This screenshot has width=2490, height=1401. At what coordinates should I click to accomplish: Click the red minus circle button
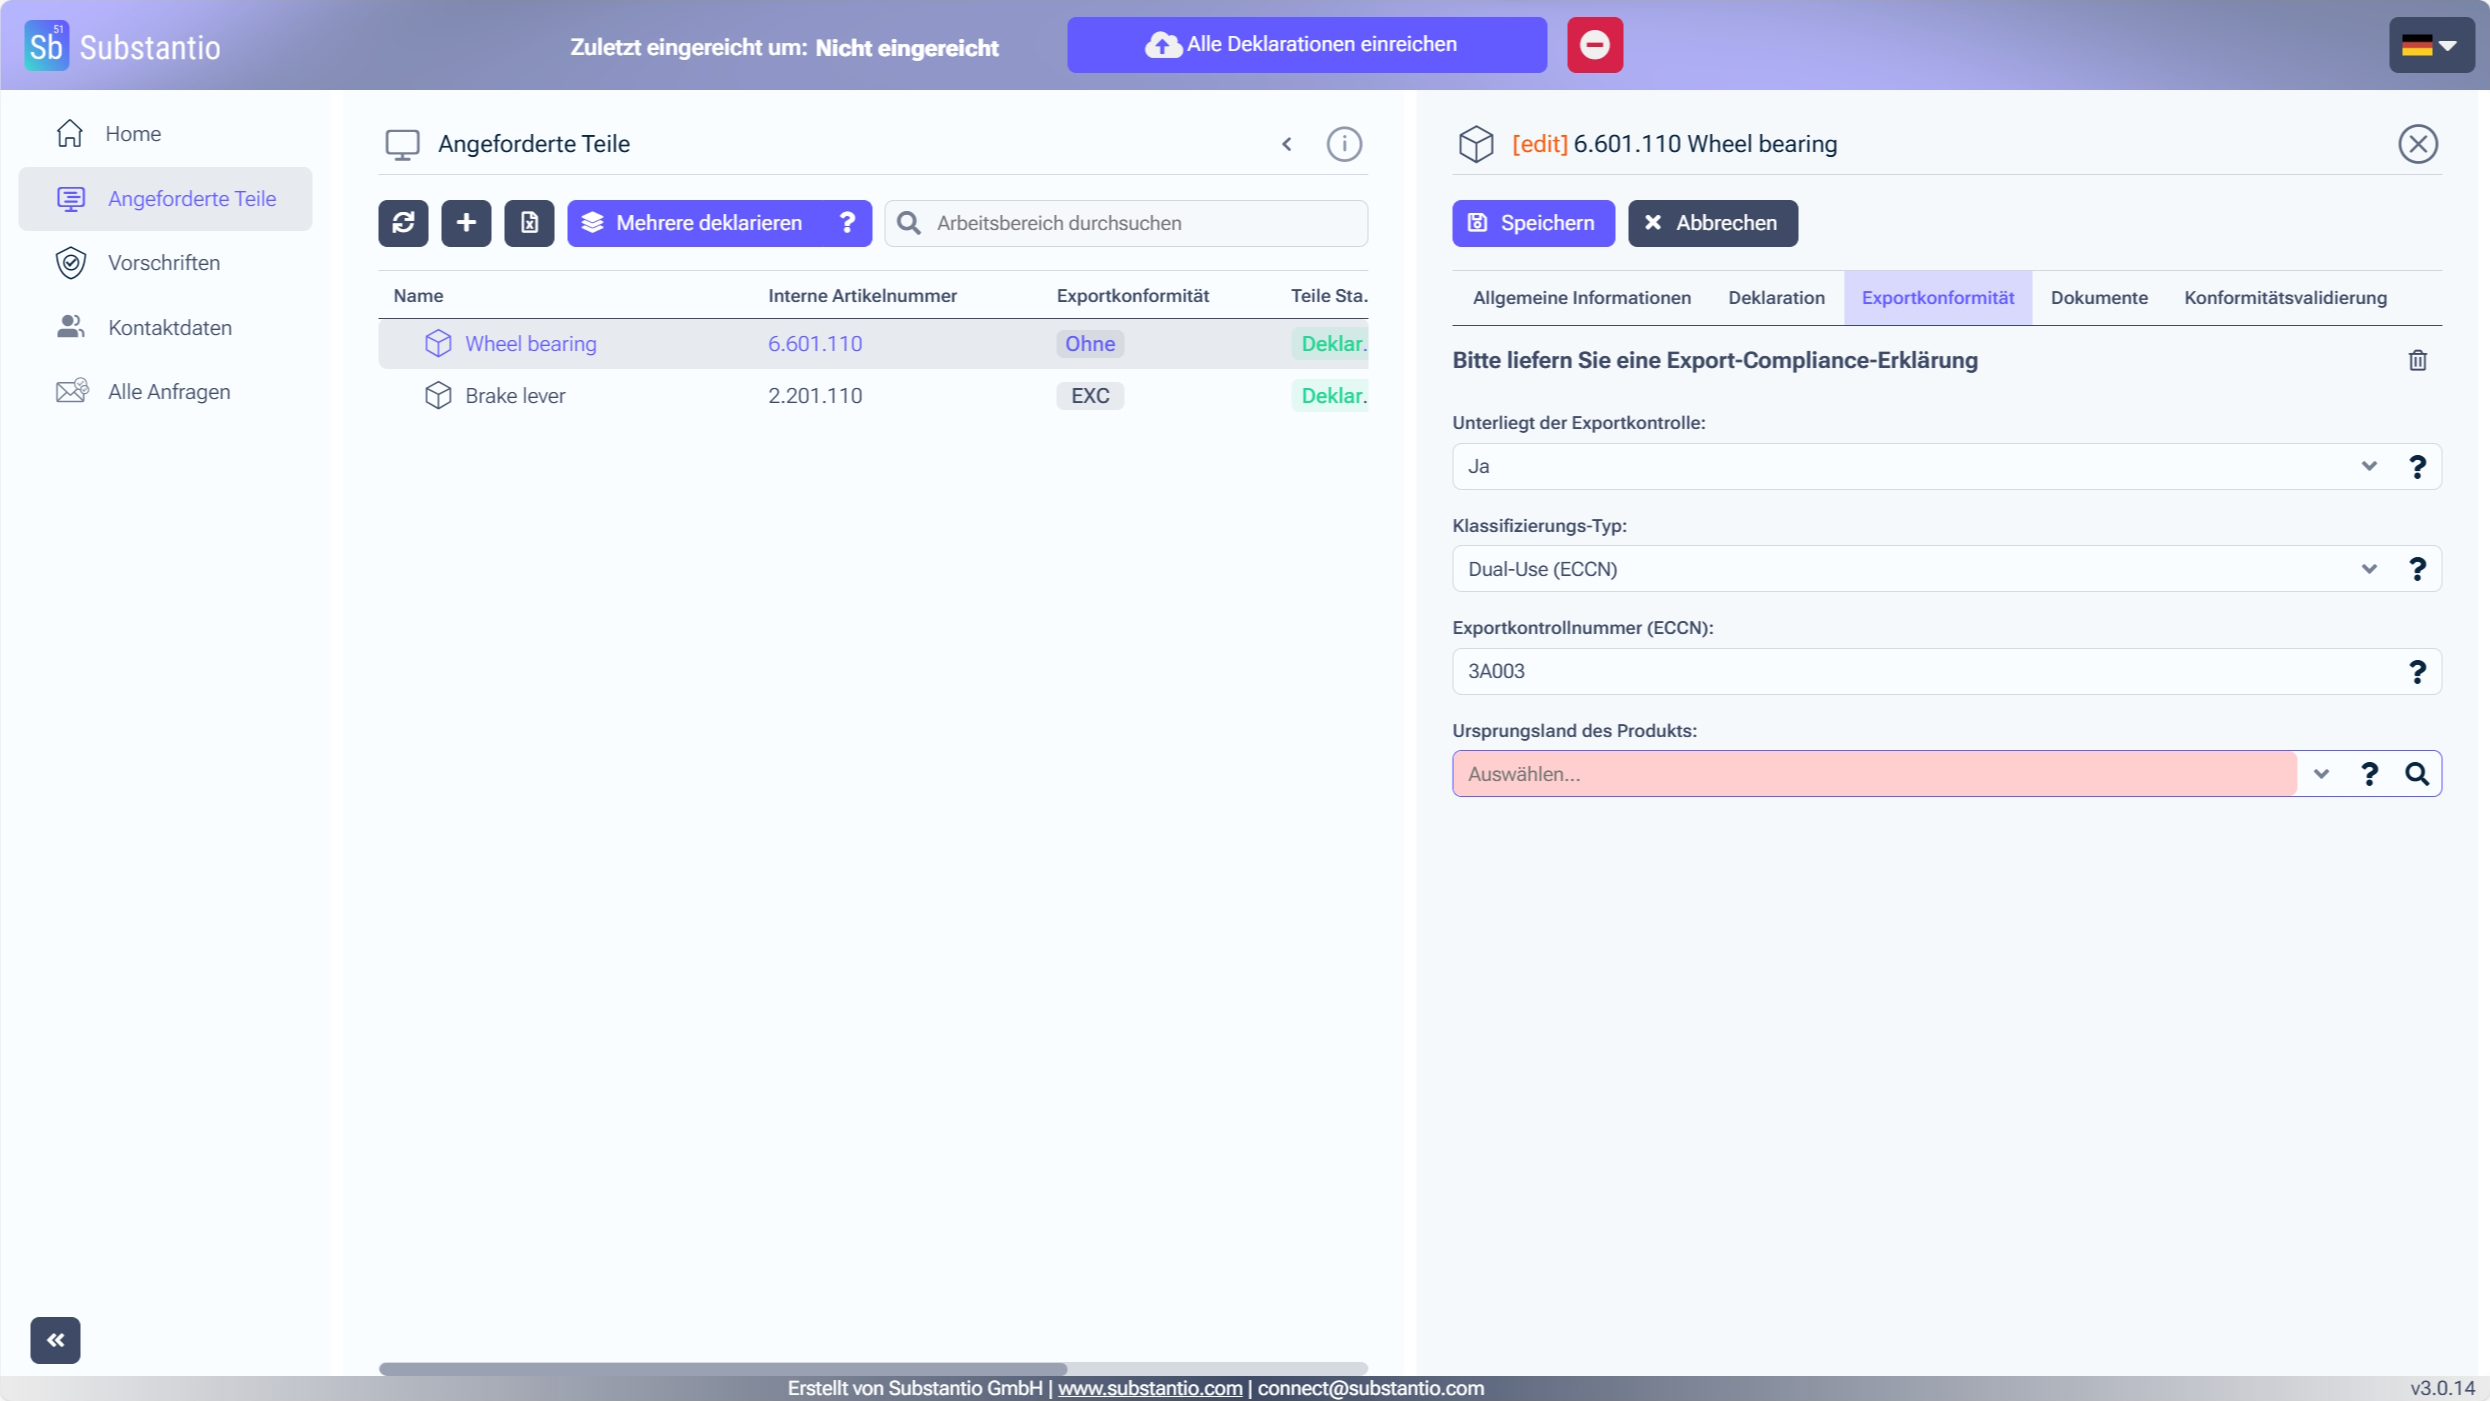pyautogui.click(x=1594, y=45)
